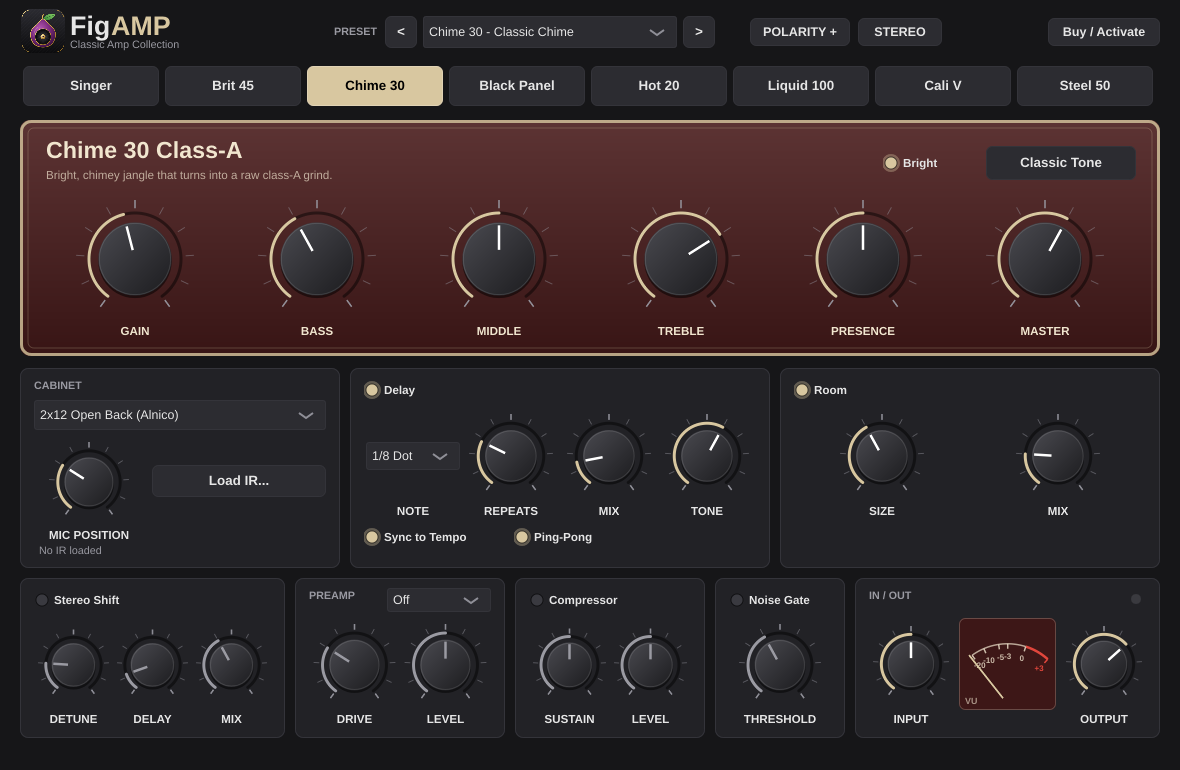Screen dimensions: 1180x770
Task: Click the In/Out indicator LED
Action: tap(1136, 599)
